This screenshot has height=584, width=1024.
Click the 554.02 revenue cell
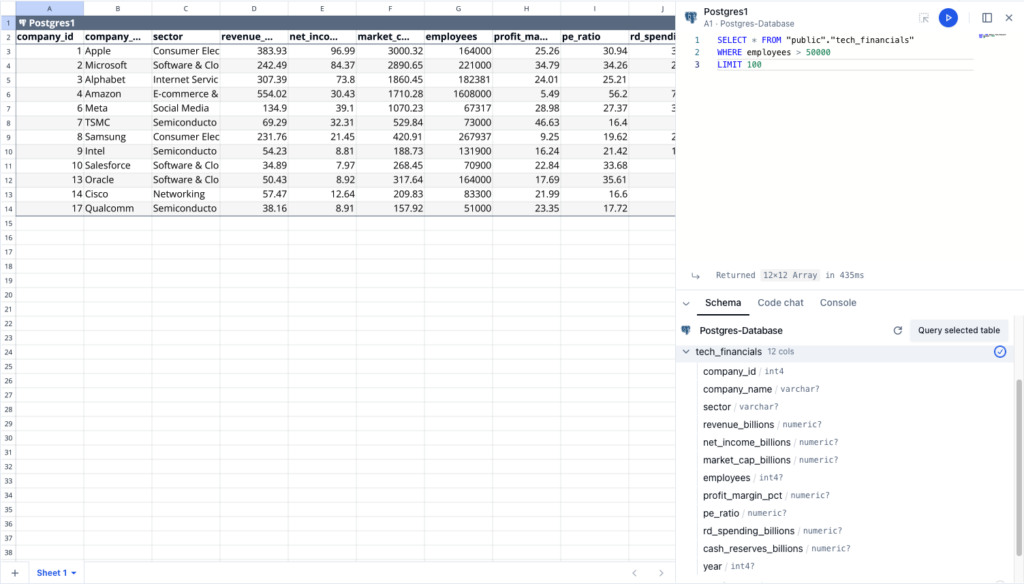254,94
